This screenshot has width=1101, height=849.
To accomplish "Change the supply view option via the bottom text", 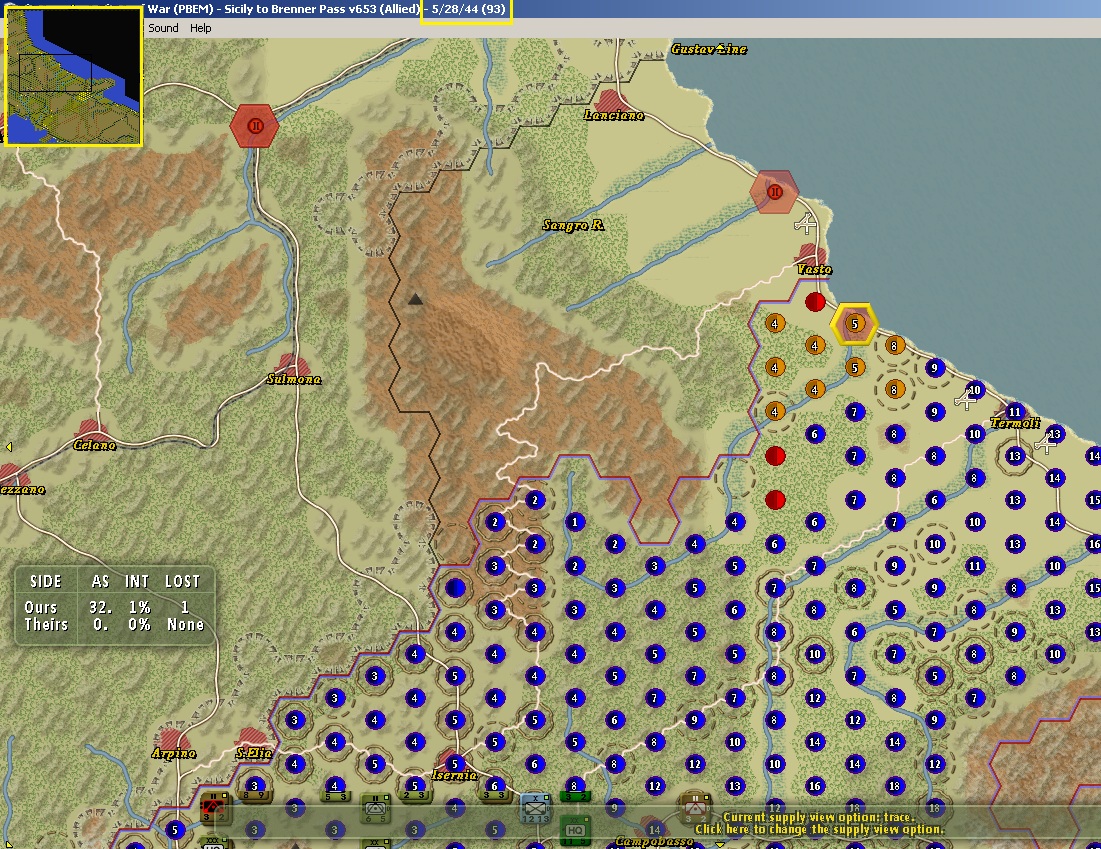I will click(819, 823).
